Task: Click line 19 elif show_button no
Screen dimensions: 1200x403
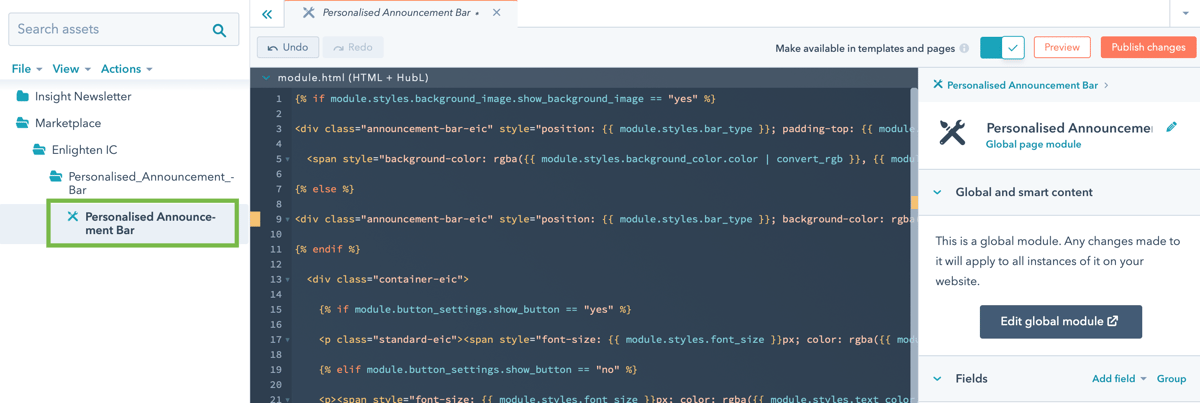Action: pyautogui.click(x=478, y=370)
